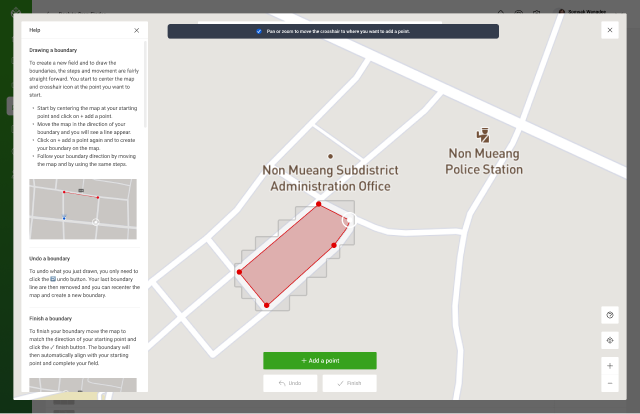The width and height of the screenshot is (640, 414).
Task: Open help via the question mark map icon
Action: pyautogui.click(x=610, y=315)
